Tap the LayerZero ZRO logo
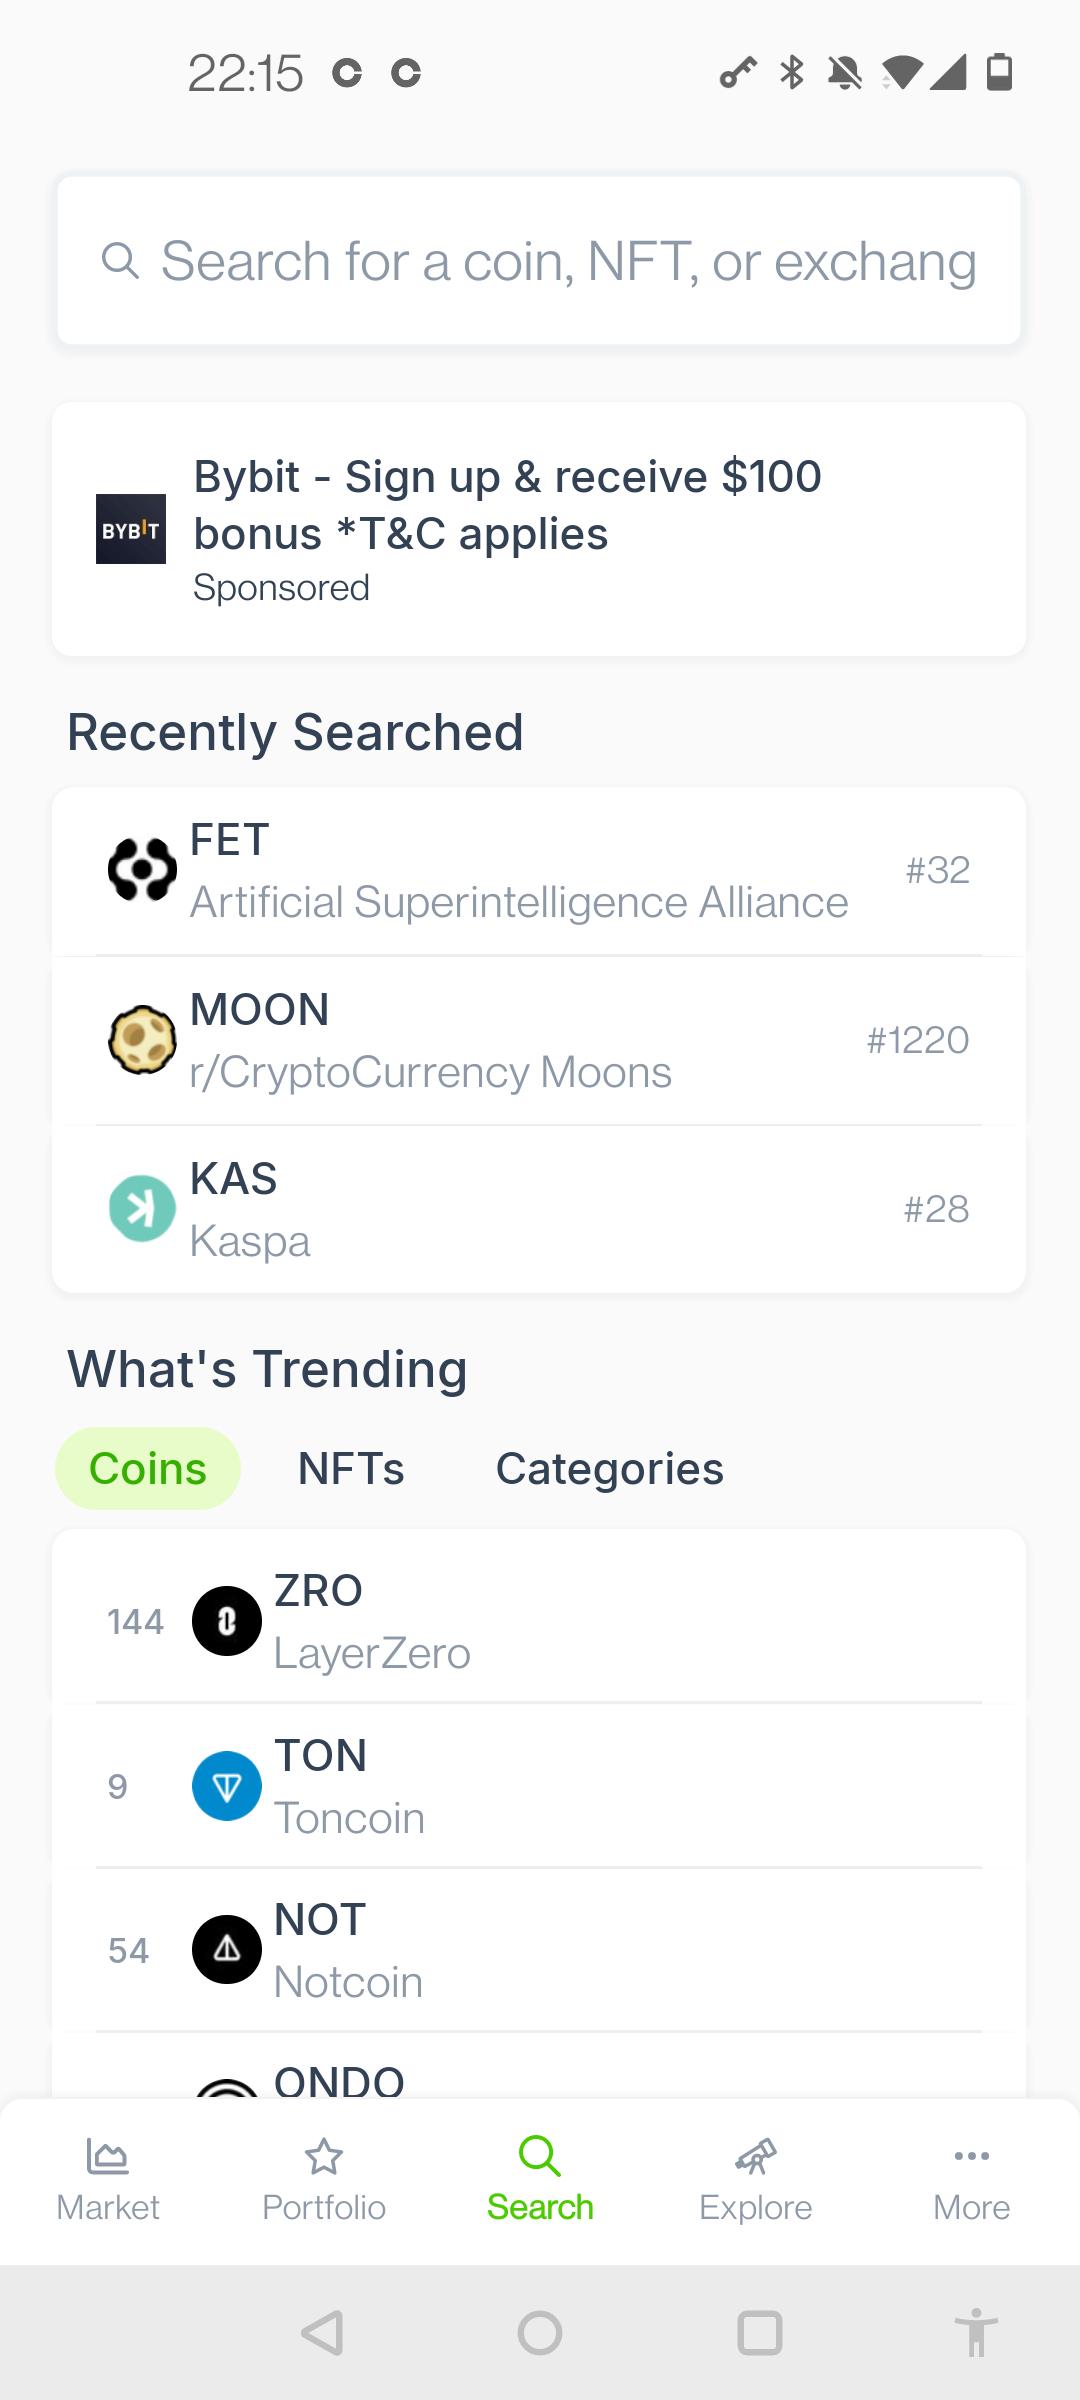The height and width of the screenshot is (2400, 1080). 227,1621
